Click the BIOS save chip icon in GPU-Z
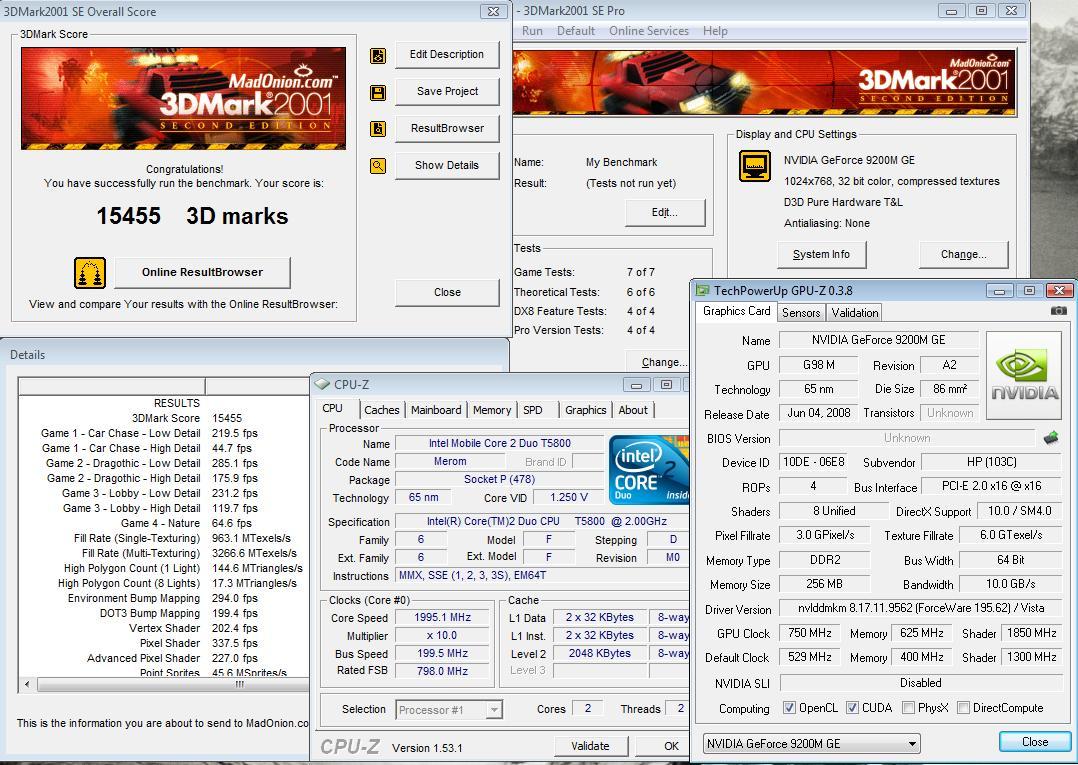Image resolution: width=1078 pixels, height=765 pixels. 1050,438
